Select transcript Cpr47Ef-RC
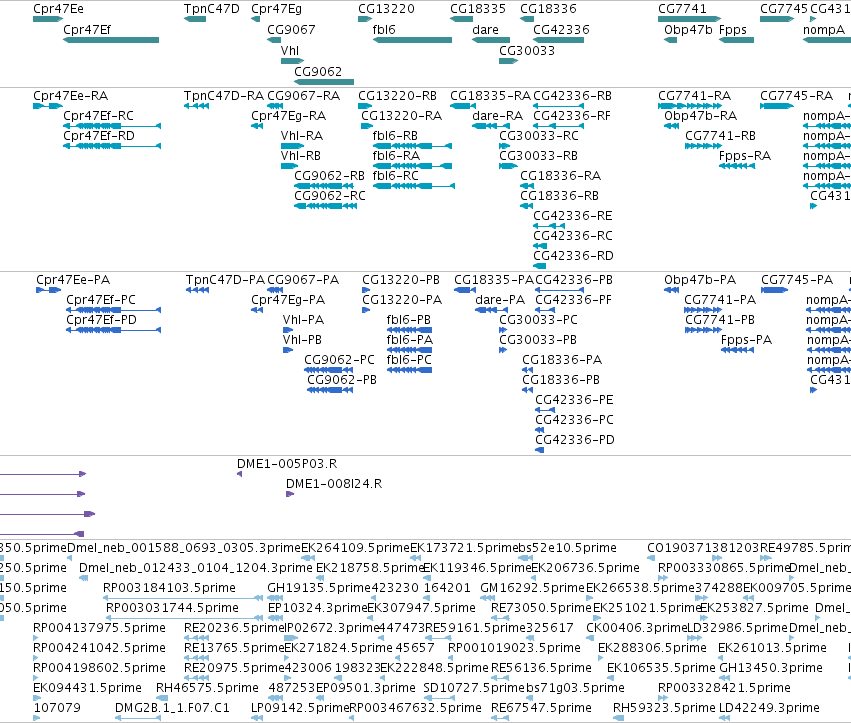851x723 pixels. coord(98,116)
